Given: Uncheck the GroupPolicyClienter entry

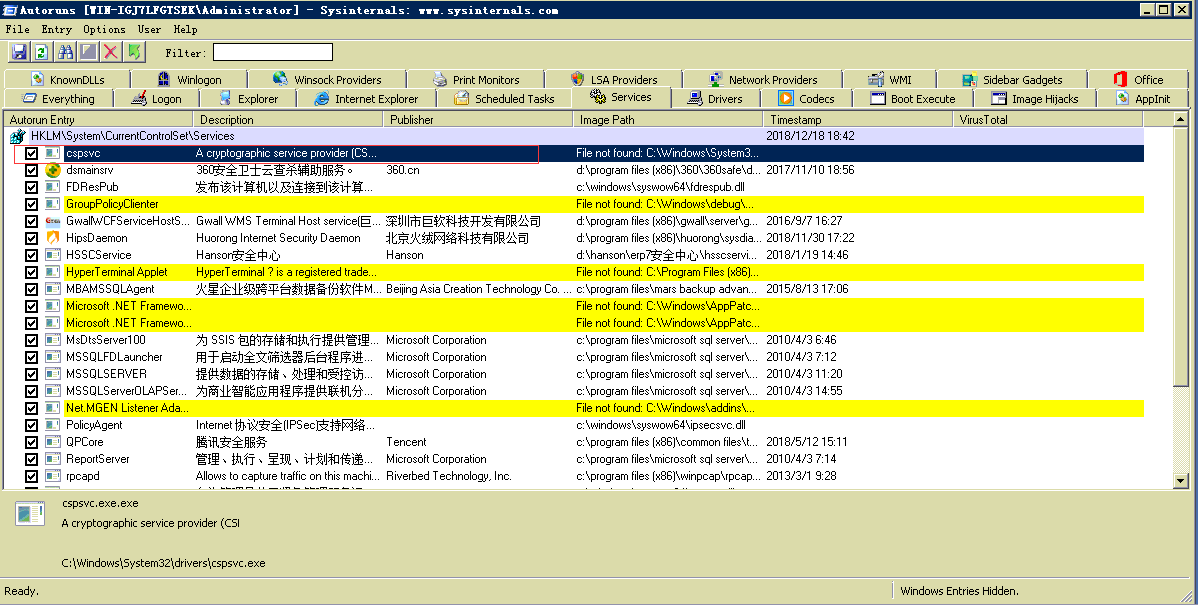Looking at the screenshot, I should tap(31, 204).
